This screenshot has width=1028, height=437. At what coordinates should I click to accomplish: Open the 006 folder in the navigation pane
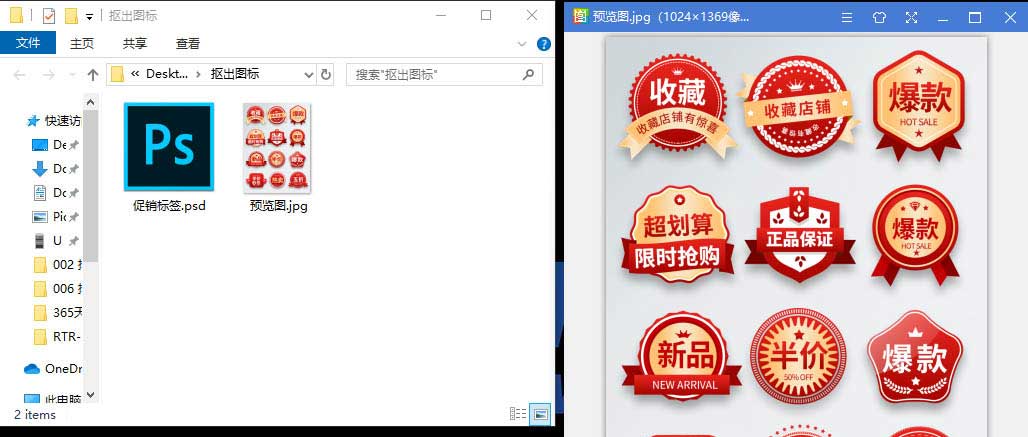tap(56, 288)
